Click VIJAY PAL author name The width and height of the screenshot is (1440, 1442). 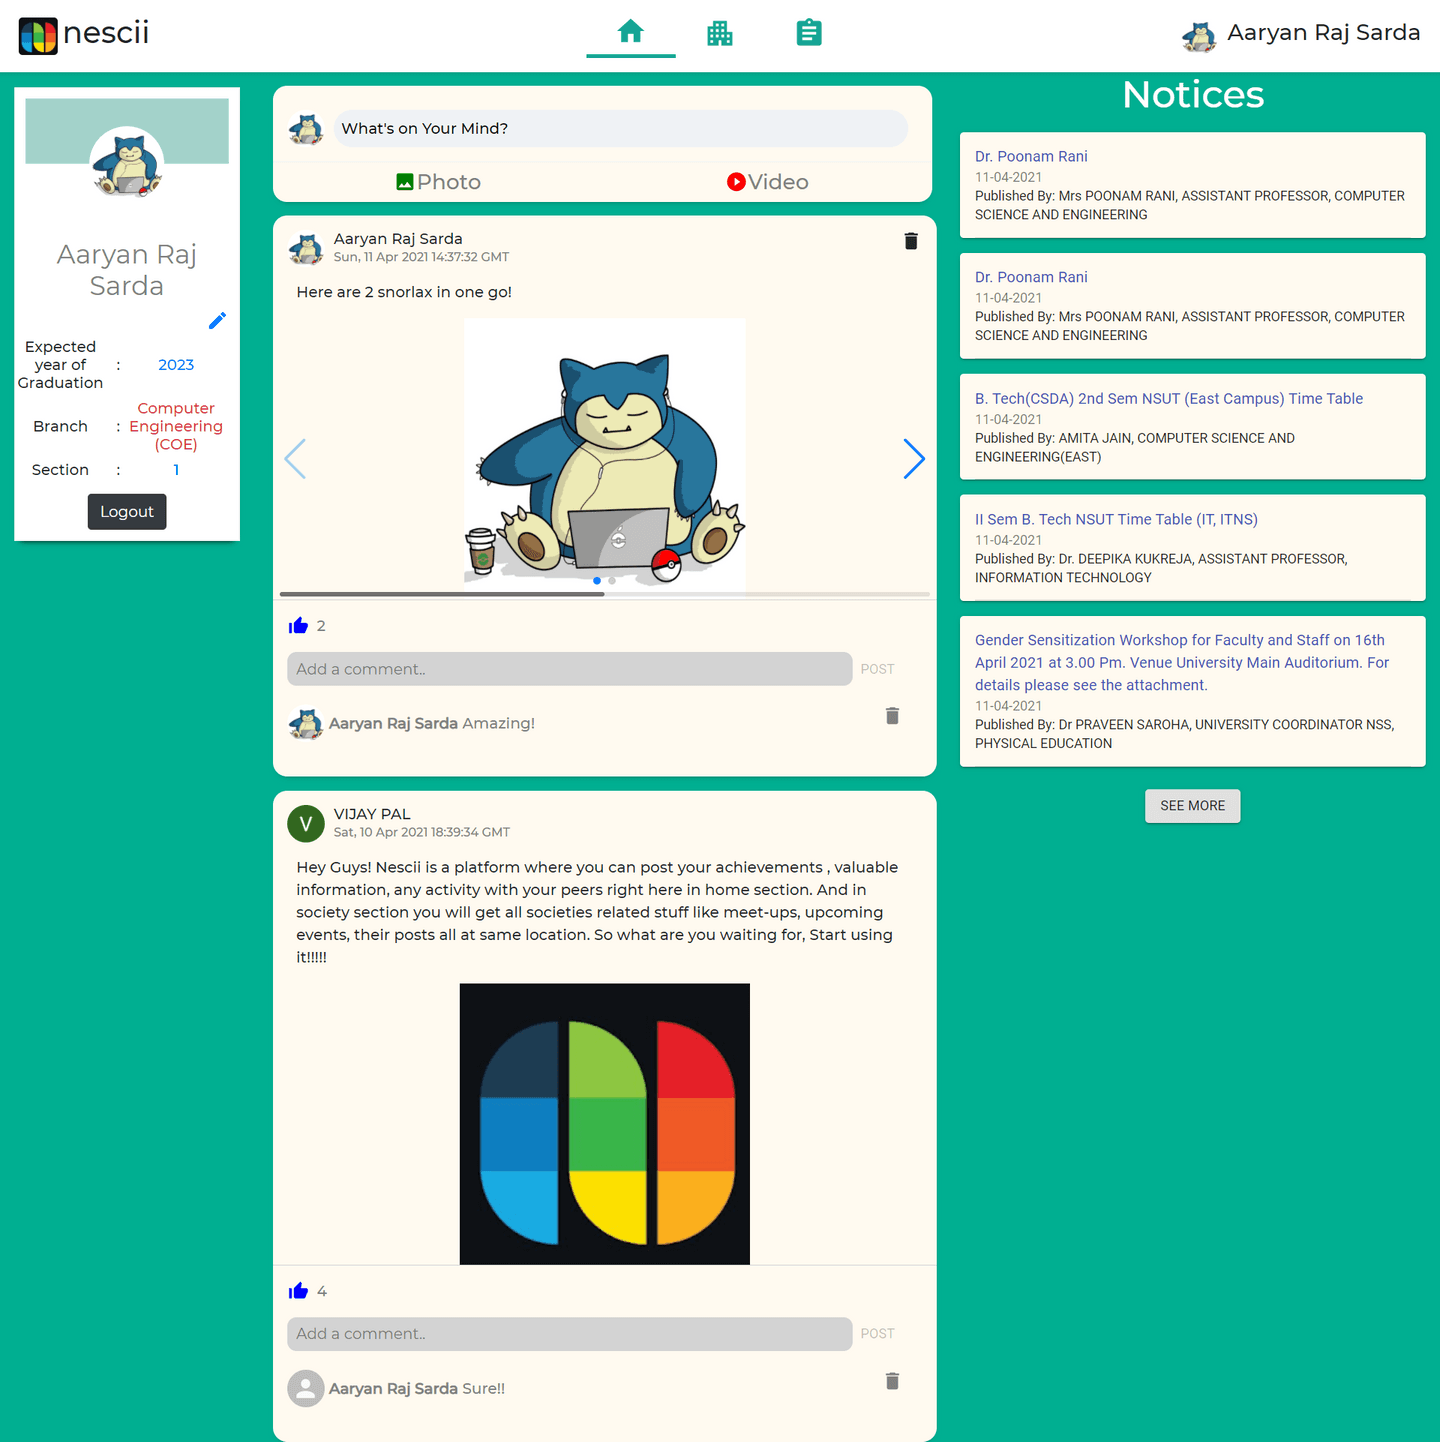tap(372, 814)
